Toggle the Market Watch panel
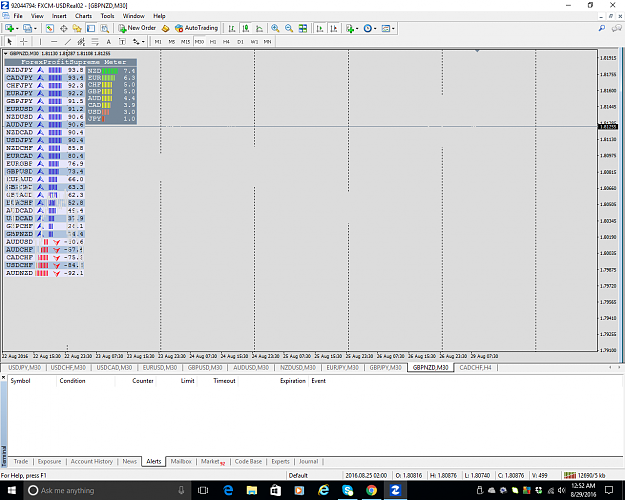Image resolution: width=625 pixels, height=500 pixels. coord(49,28)
